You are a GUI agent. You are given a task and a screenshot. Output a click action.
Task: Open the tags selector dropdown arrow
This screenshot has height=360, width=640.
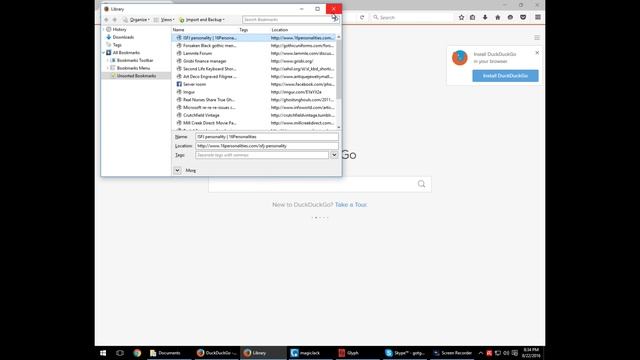point(334,155)
